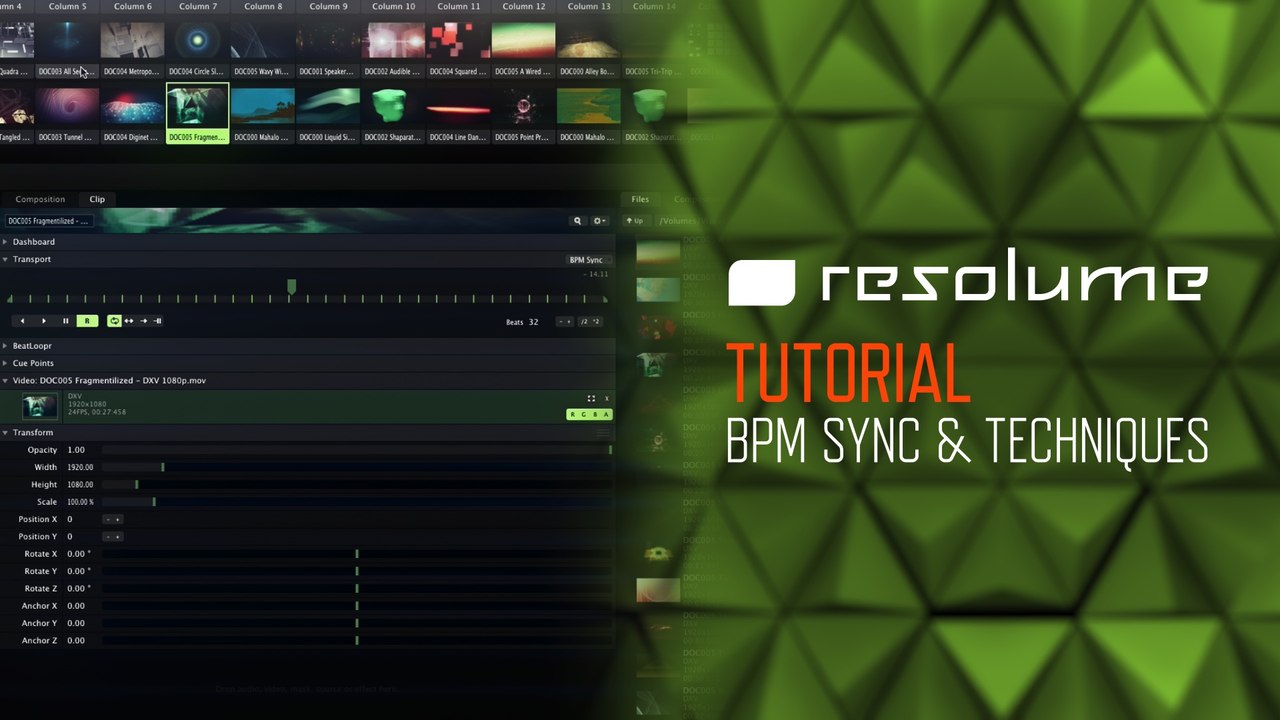This screenshot has width=1280, height=720.
Task: Click the Width slider handle
Action: pos(163,467)
